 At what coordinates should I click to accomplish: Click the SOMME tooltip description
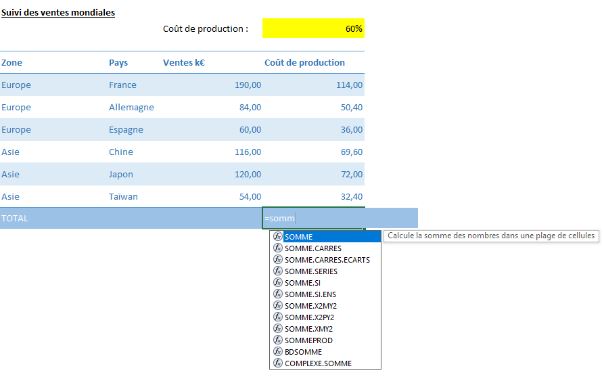pos(491,235)
